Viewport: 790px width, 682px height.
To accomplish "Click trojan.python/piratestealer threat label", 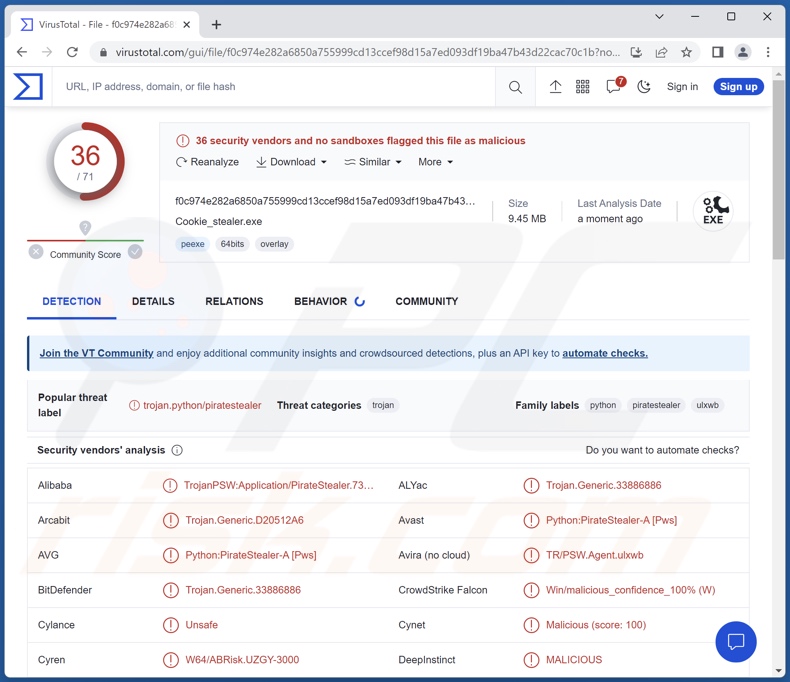I will [202, 405].
